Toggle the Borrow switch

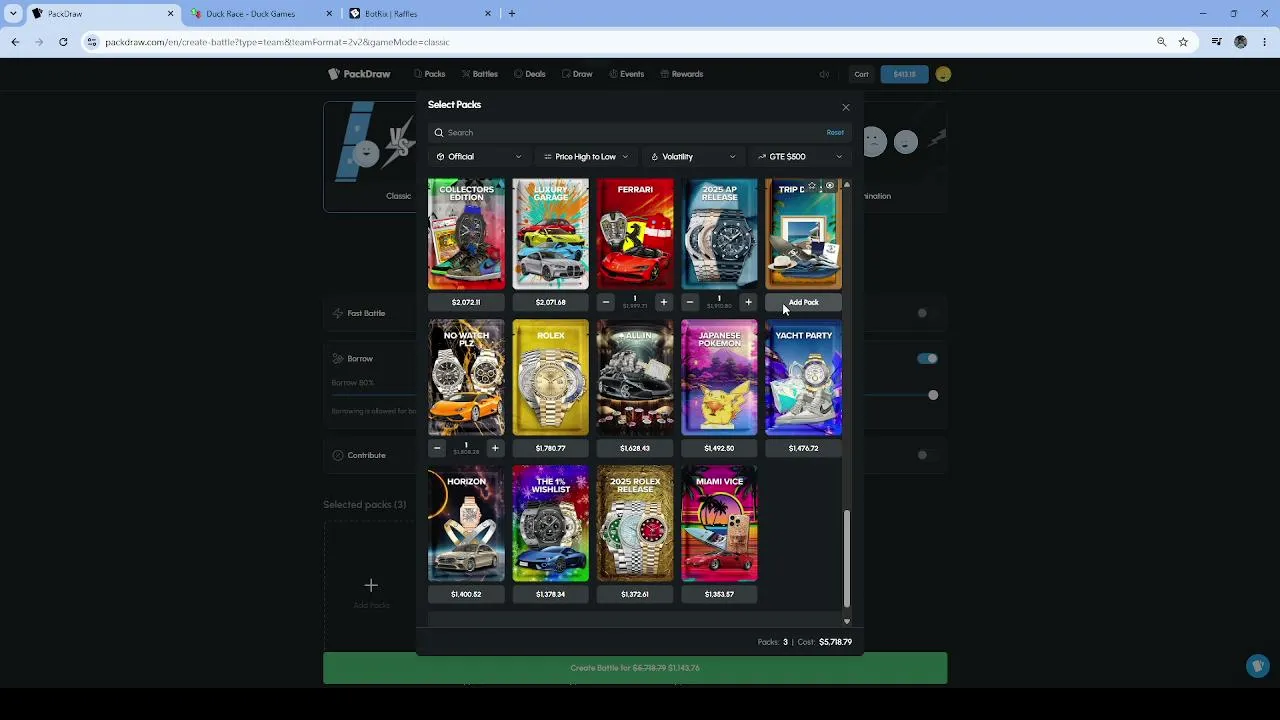pyautogui.click(x=927, y=358)
